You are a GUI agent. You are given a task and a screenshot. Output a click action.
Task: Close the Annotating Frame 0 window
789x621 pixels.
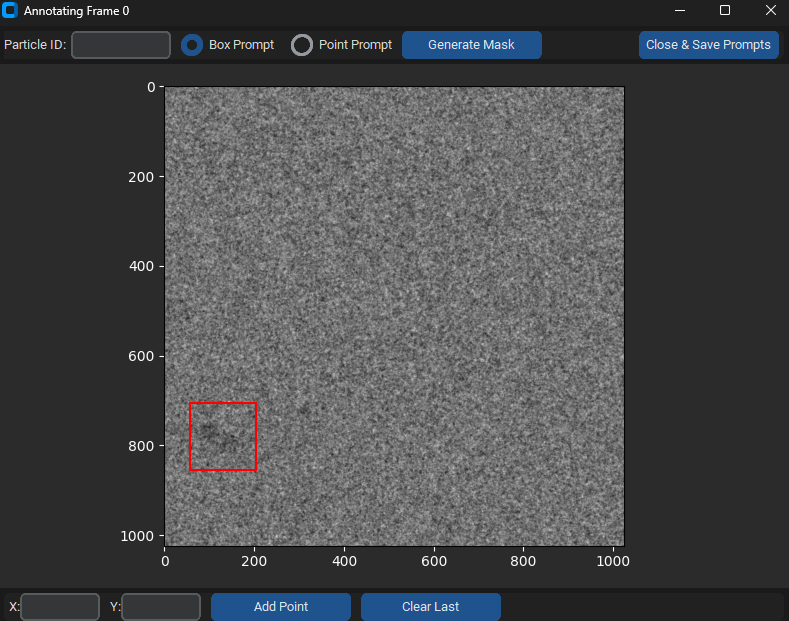click(x=770, y=11)
